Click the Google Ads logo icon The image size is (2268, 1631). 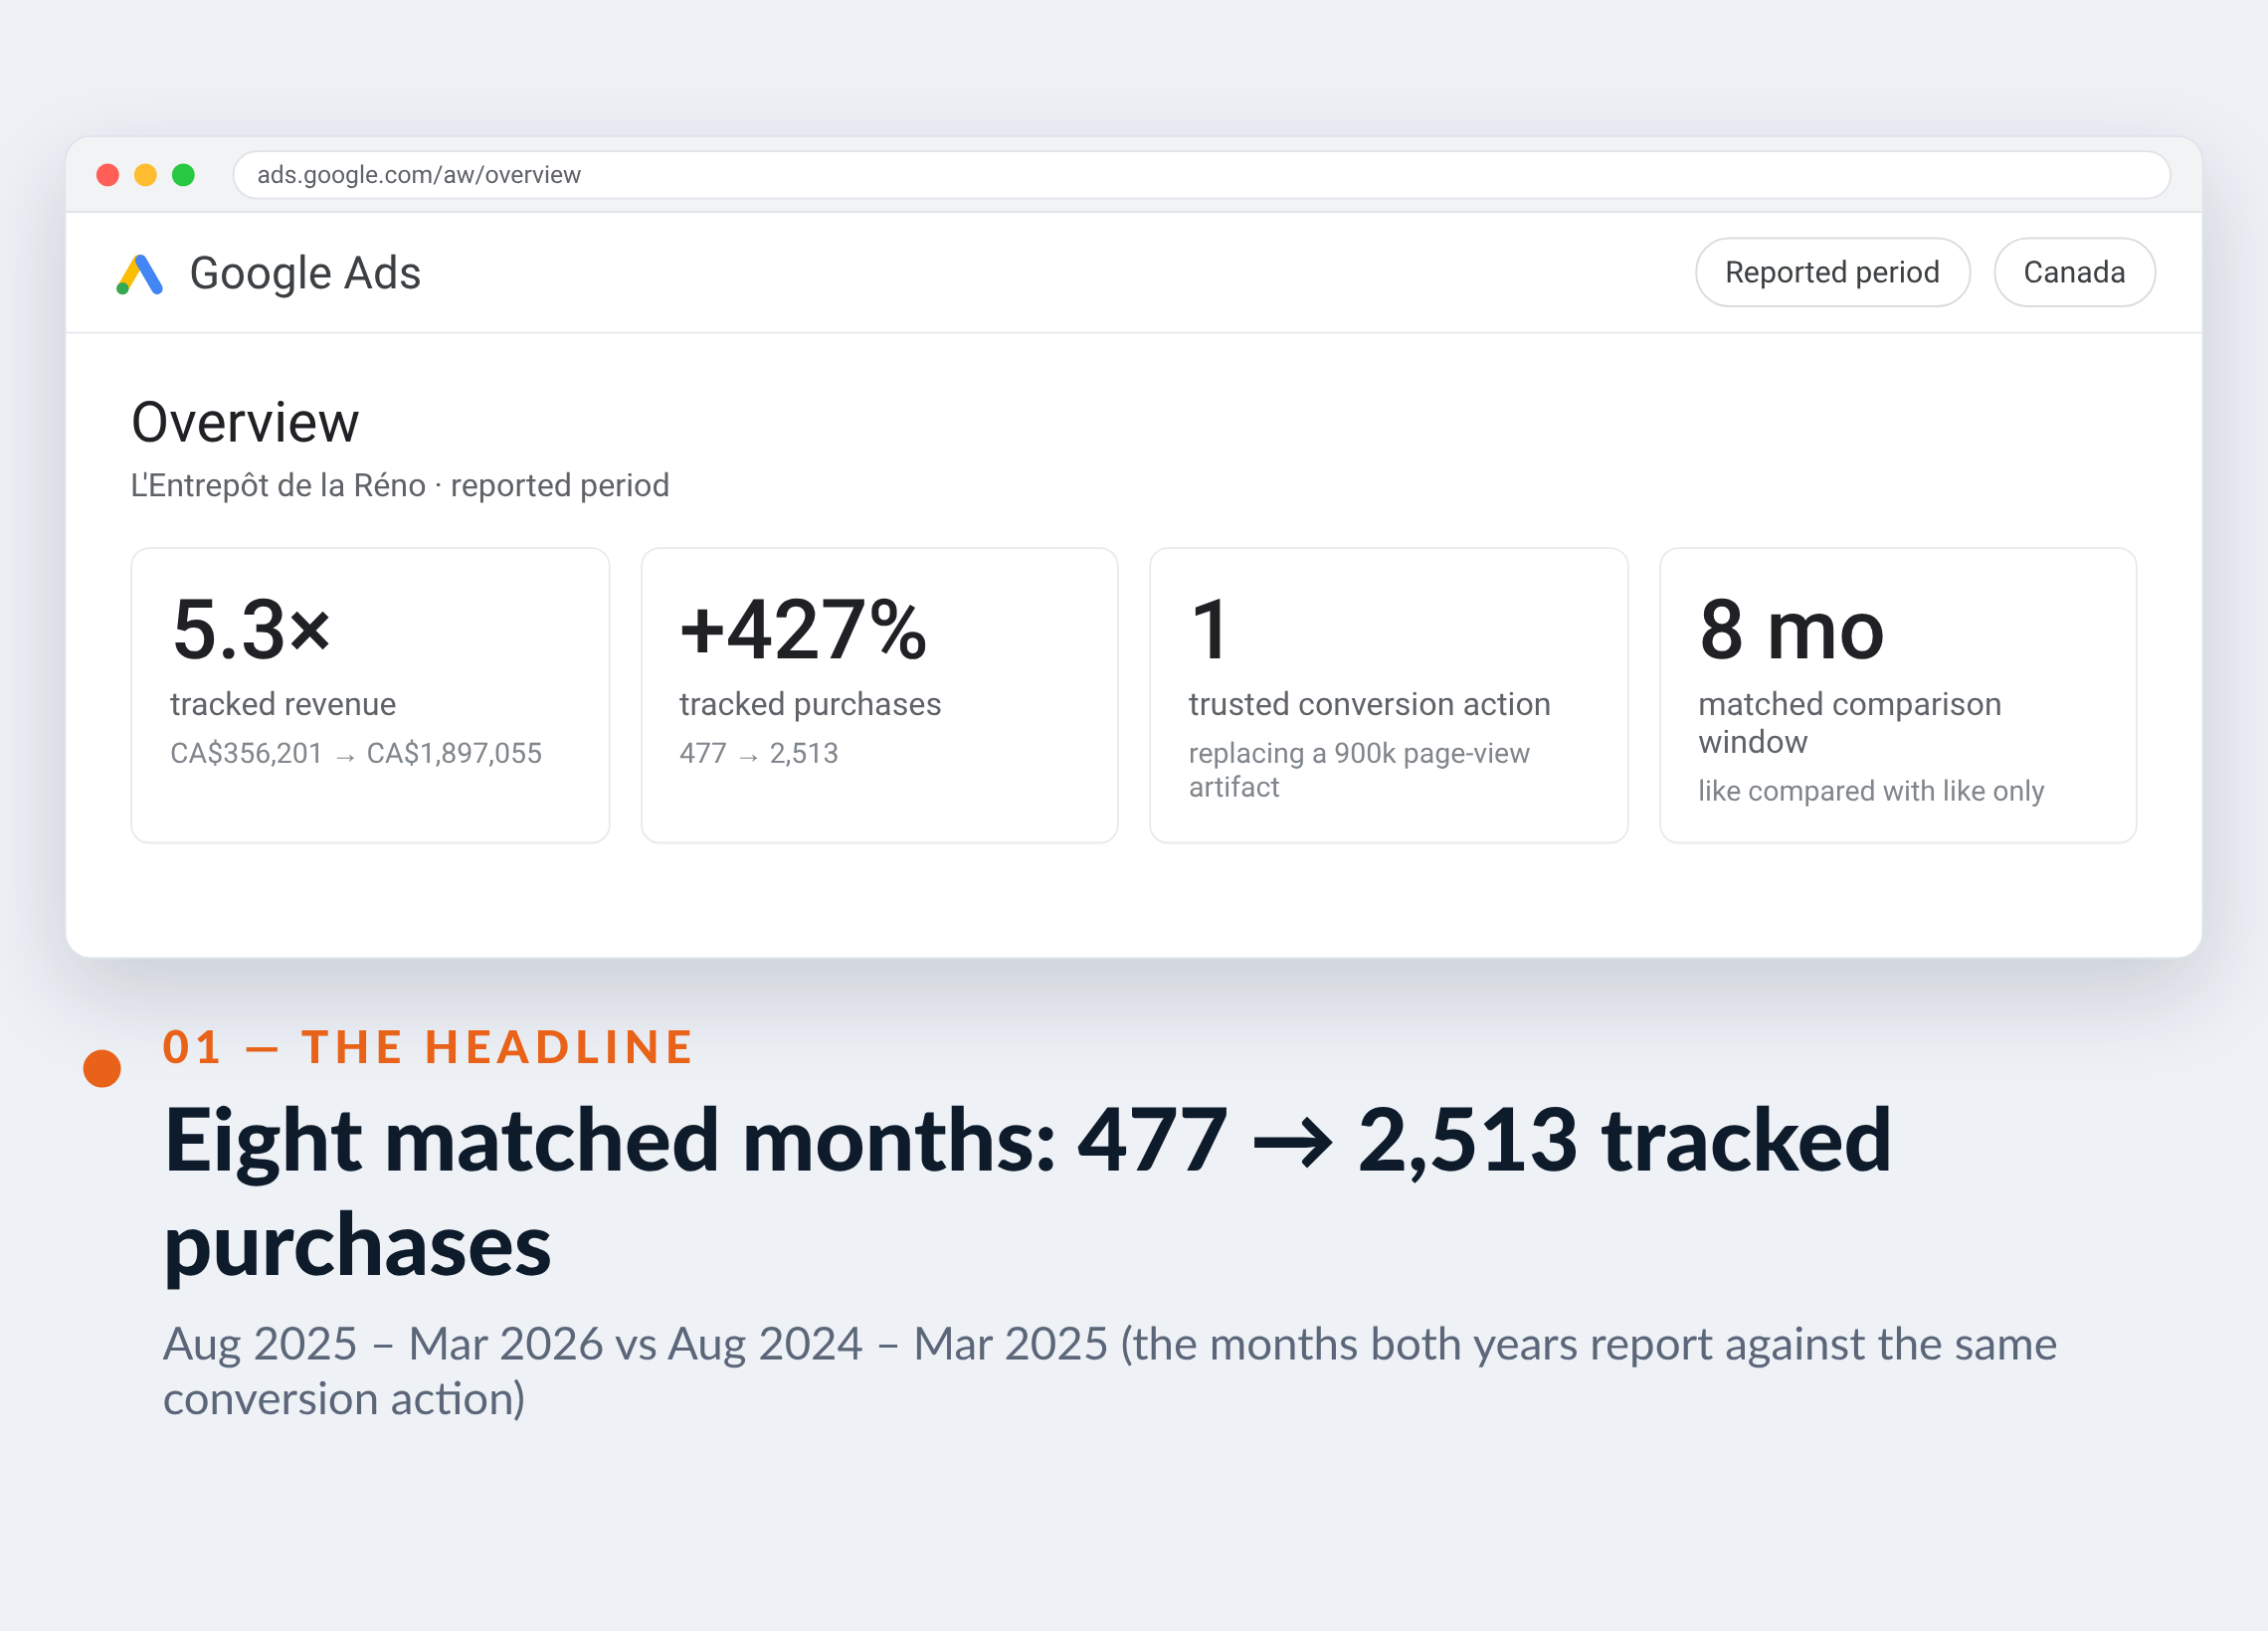139,274
